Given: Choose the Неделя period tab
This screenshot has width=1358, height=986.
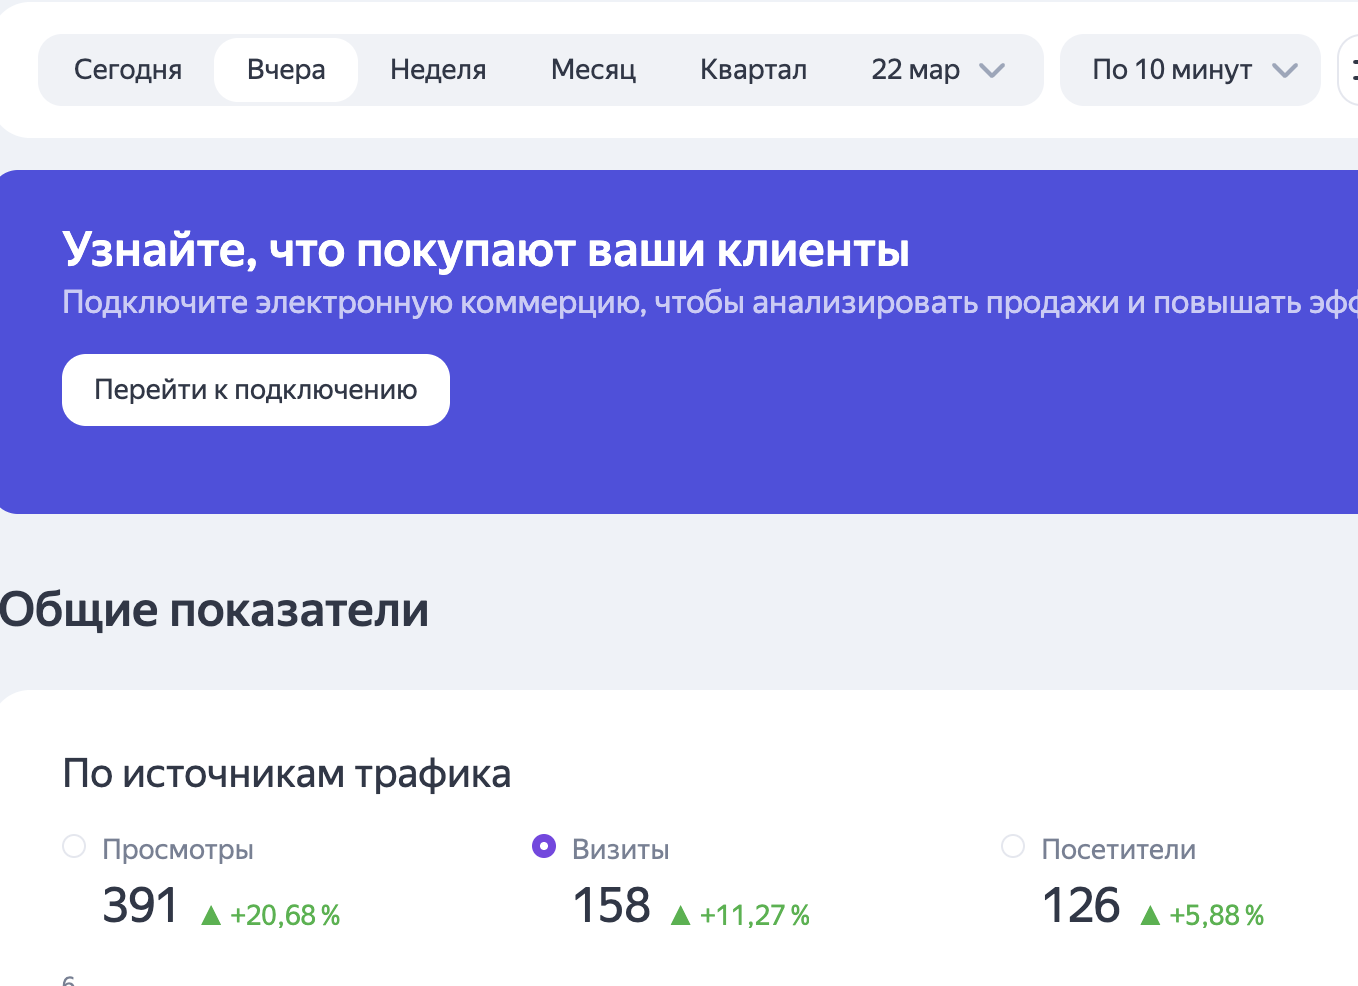Looking at the screenshot, I should pyautogui.click(x=438, y=70).
